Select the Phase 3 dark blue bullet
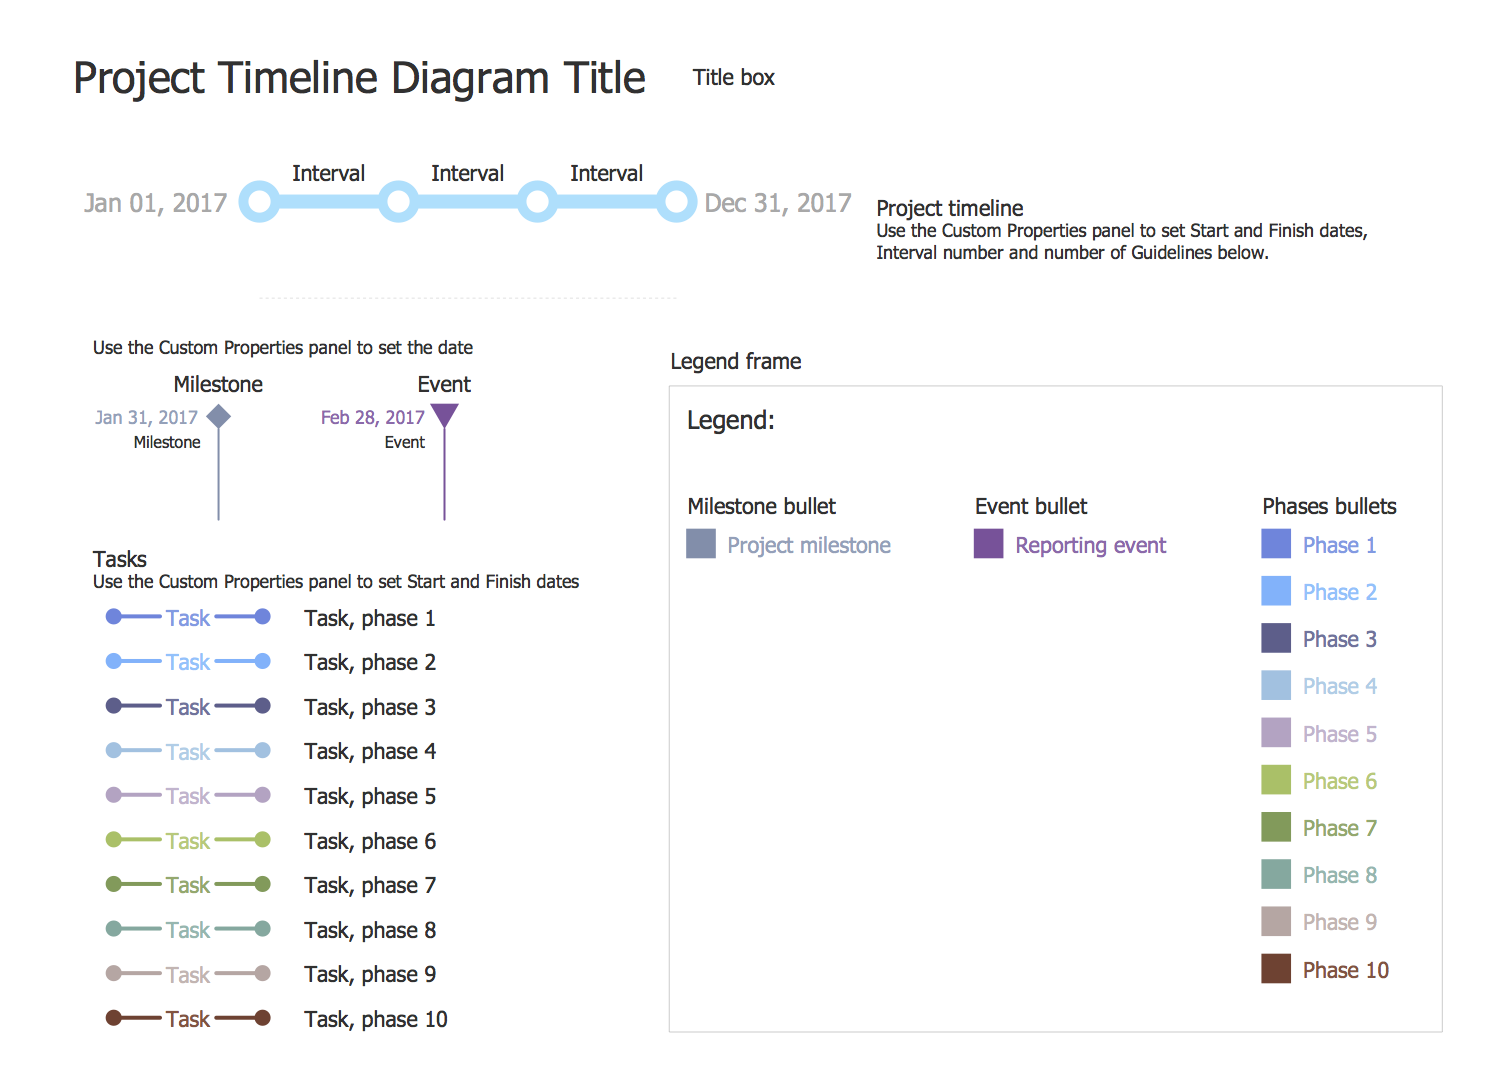Viewport: 1500px width, 1065px height. (1276, 638)
